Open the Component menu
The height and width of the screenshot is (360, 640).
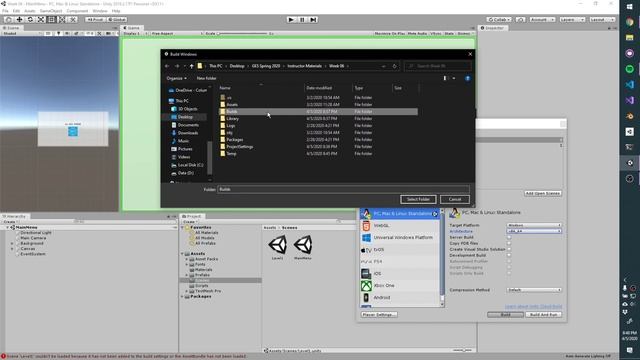click(x=77, y=11)
